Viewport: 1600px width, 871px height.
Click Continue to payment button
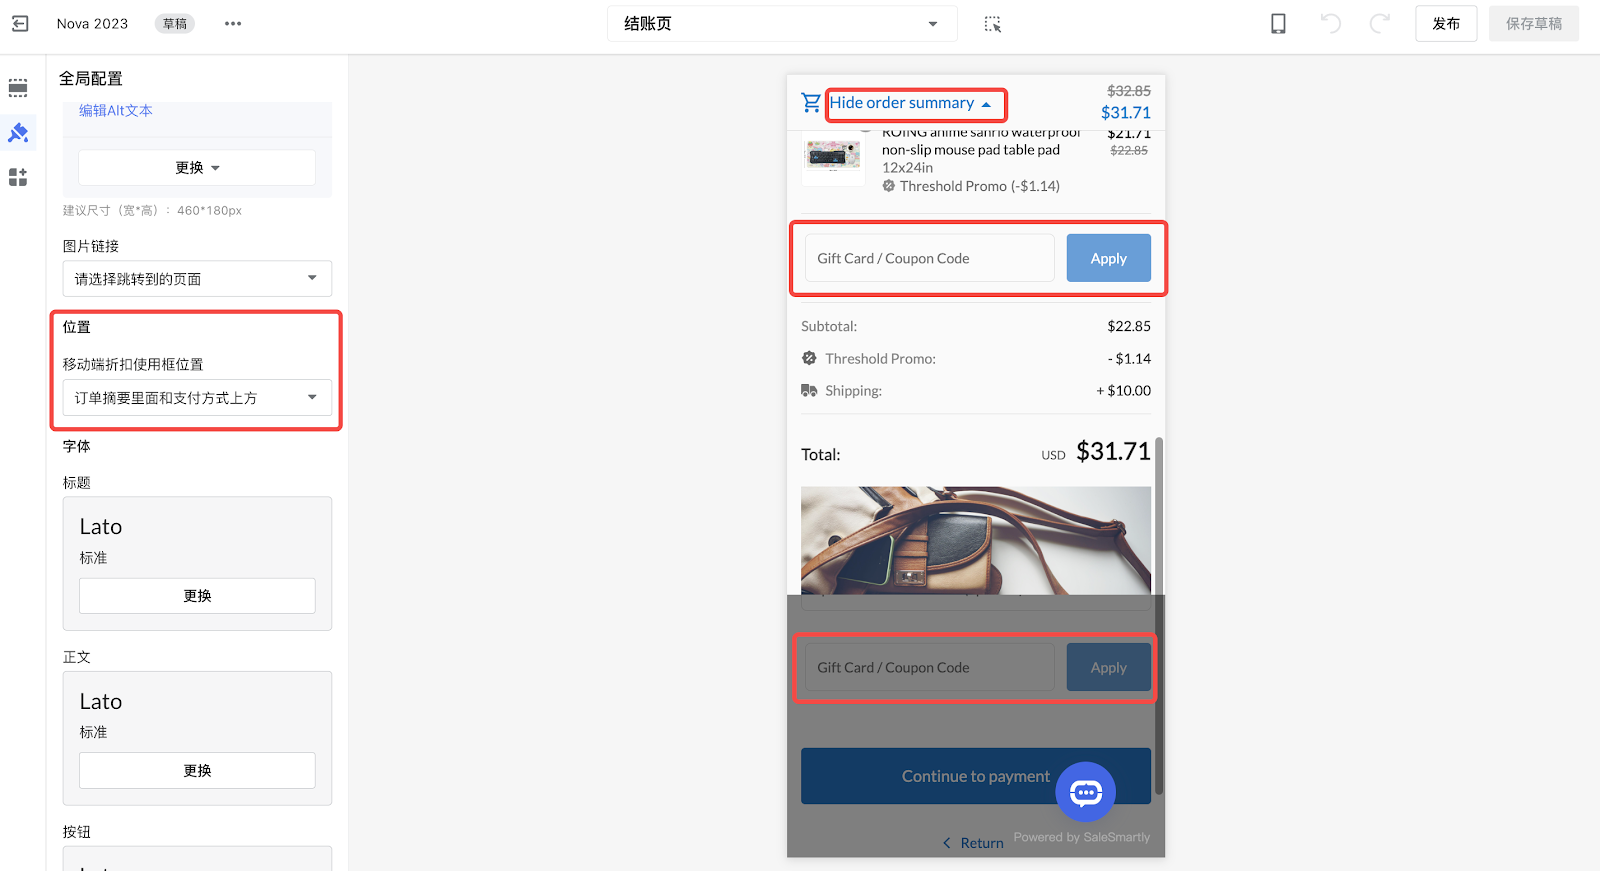click(976, 776)
